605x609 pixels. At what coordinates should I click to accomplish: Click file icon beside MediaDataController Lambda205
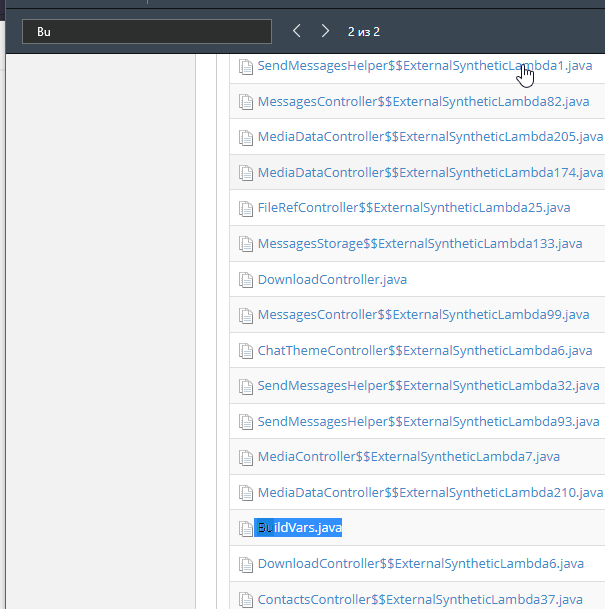(x=246, y=137)
